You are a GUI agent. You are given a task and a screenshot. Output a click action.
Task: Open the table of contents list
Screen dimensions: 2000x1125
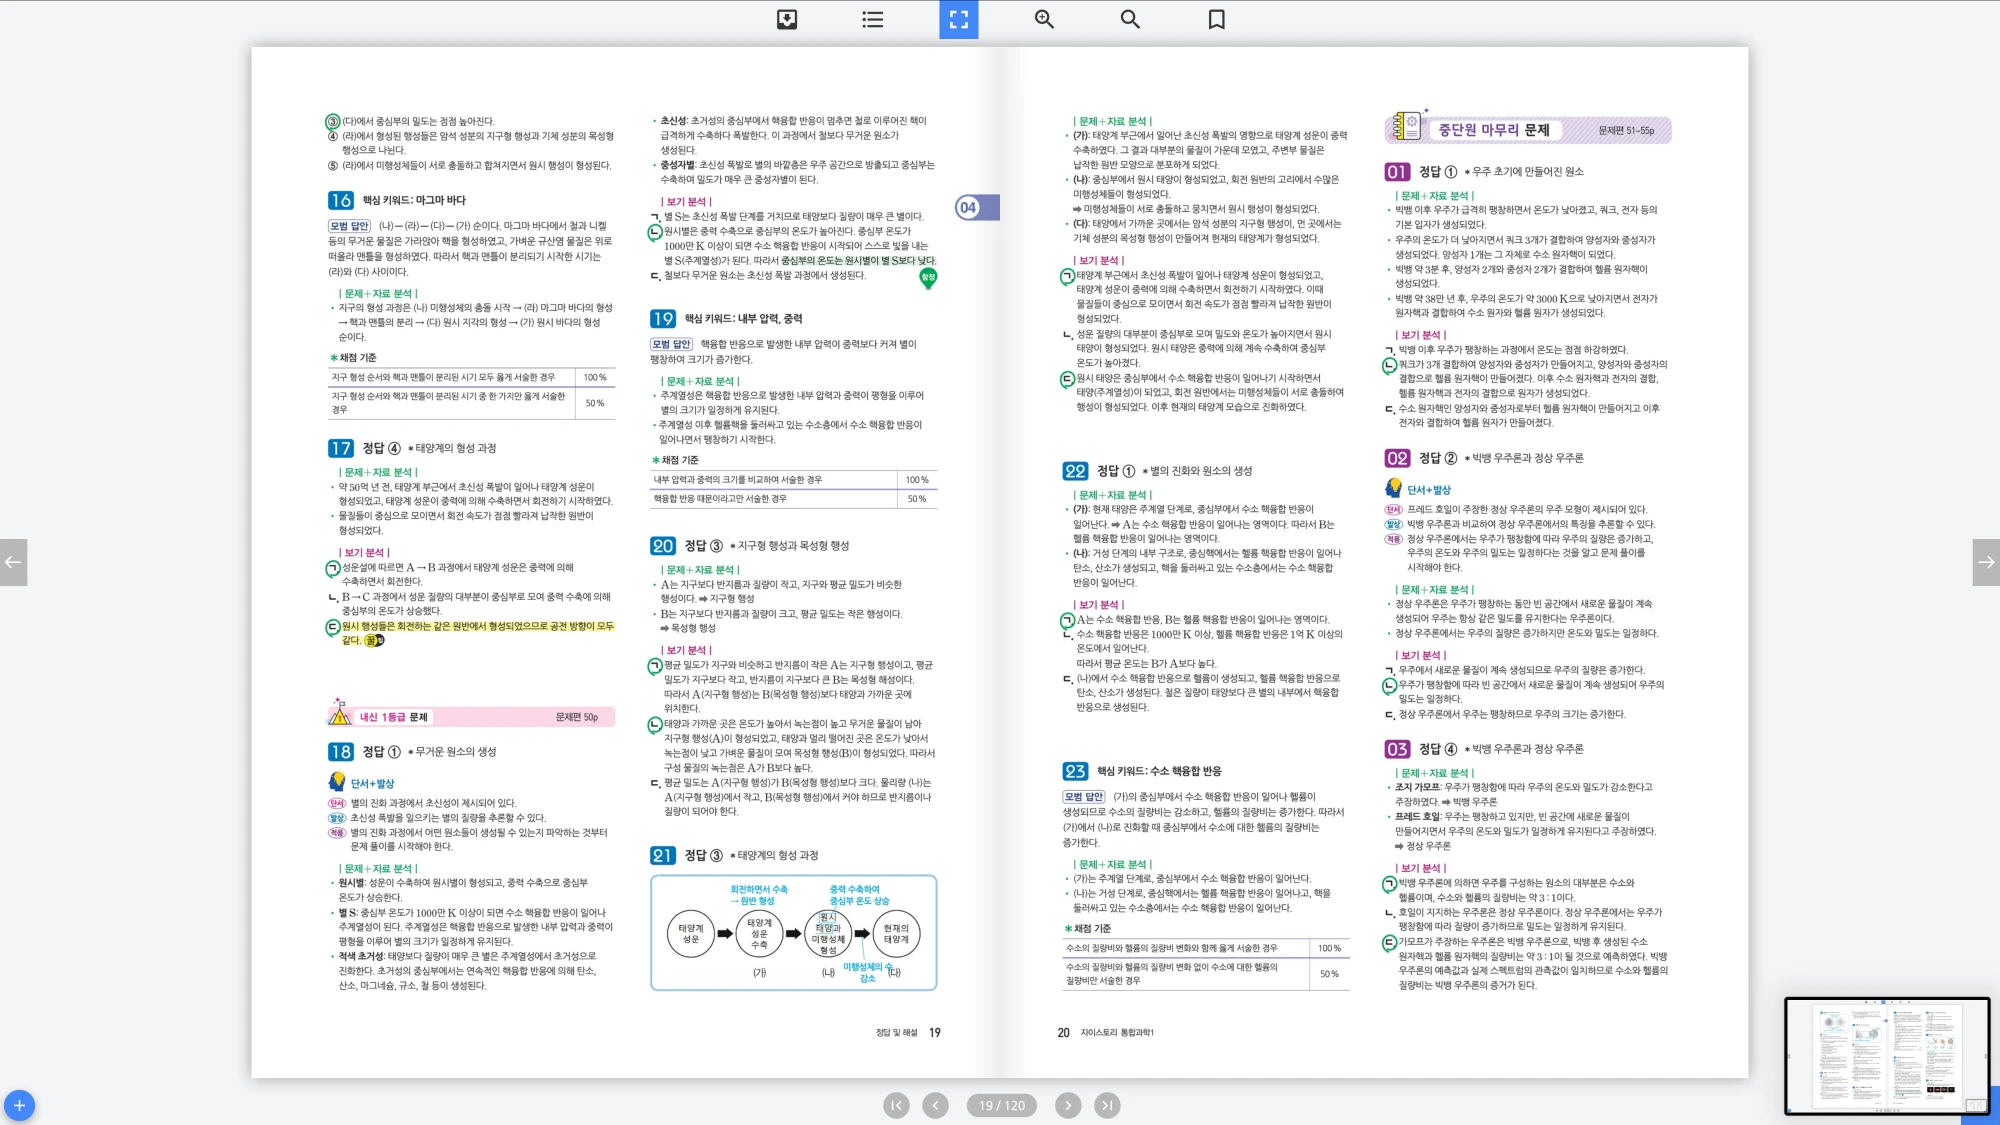click(x=873, y=19)
